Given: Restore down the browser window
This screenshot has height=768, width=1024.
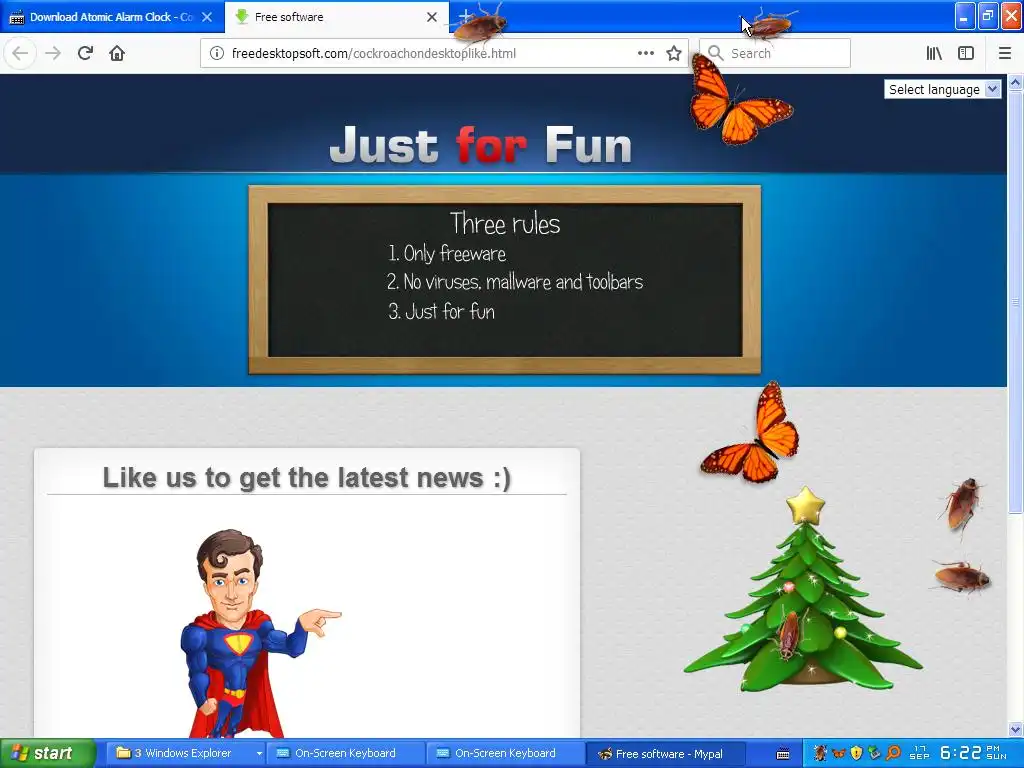Looking at the screenshot, I should tap(988, 16).
